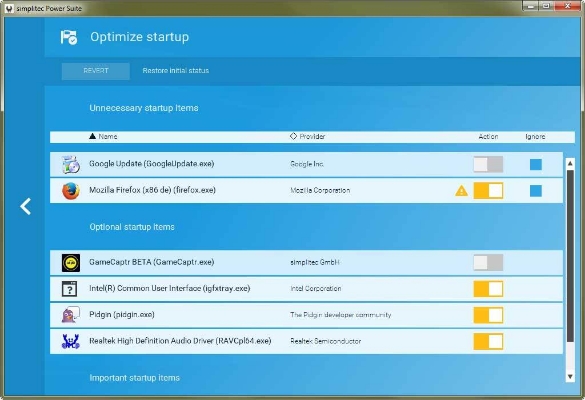Disable the Mozilla Firefox startup switch
Viewport: 585px width, 400px height.
click(488, 191)
